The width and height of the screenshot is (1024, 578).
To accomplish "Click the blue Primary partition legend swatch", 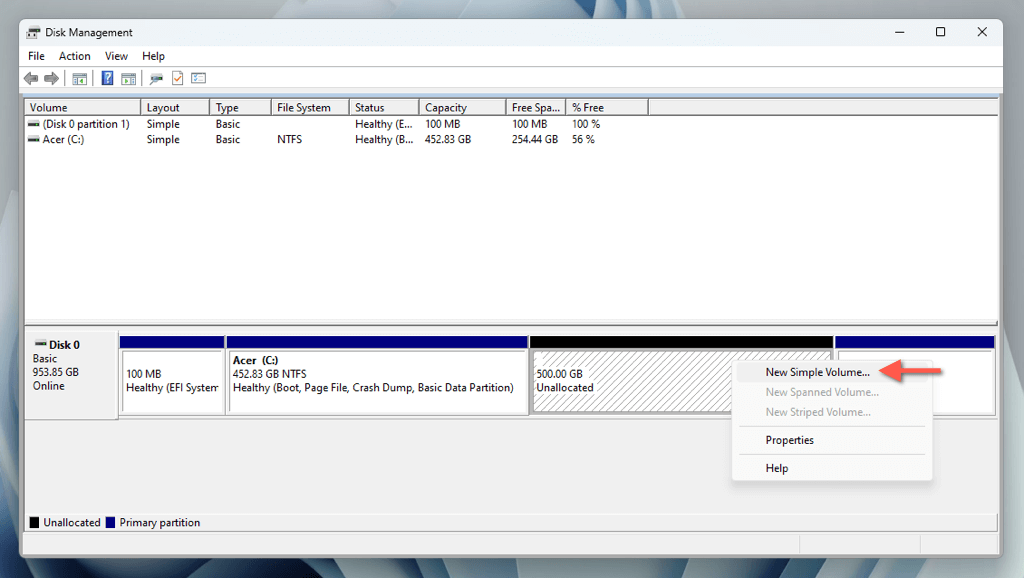I will point(110,522).
